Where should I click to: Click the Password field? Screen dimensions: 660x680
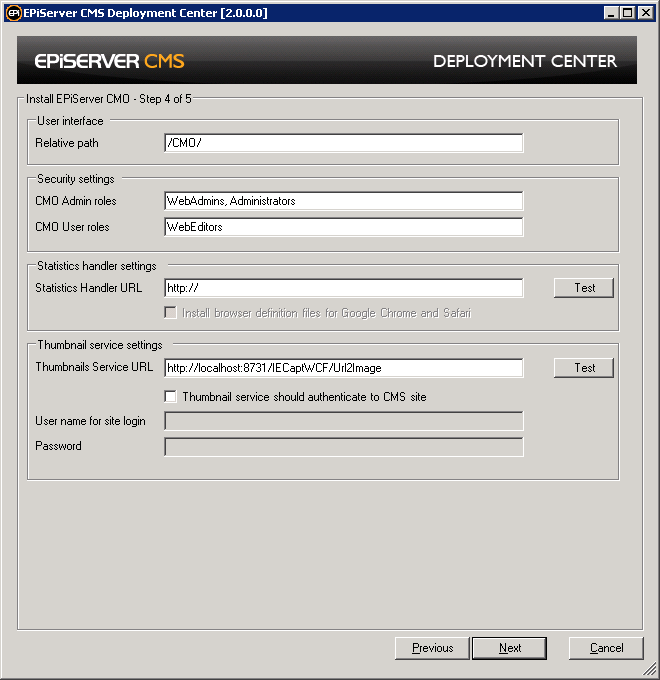[344, 447]
